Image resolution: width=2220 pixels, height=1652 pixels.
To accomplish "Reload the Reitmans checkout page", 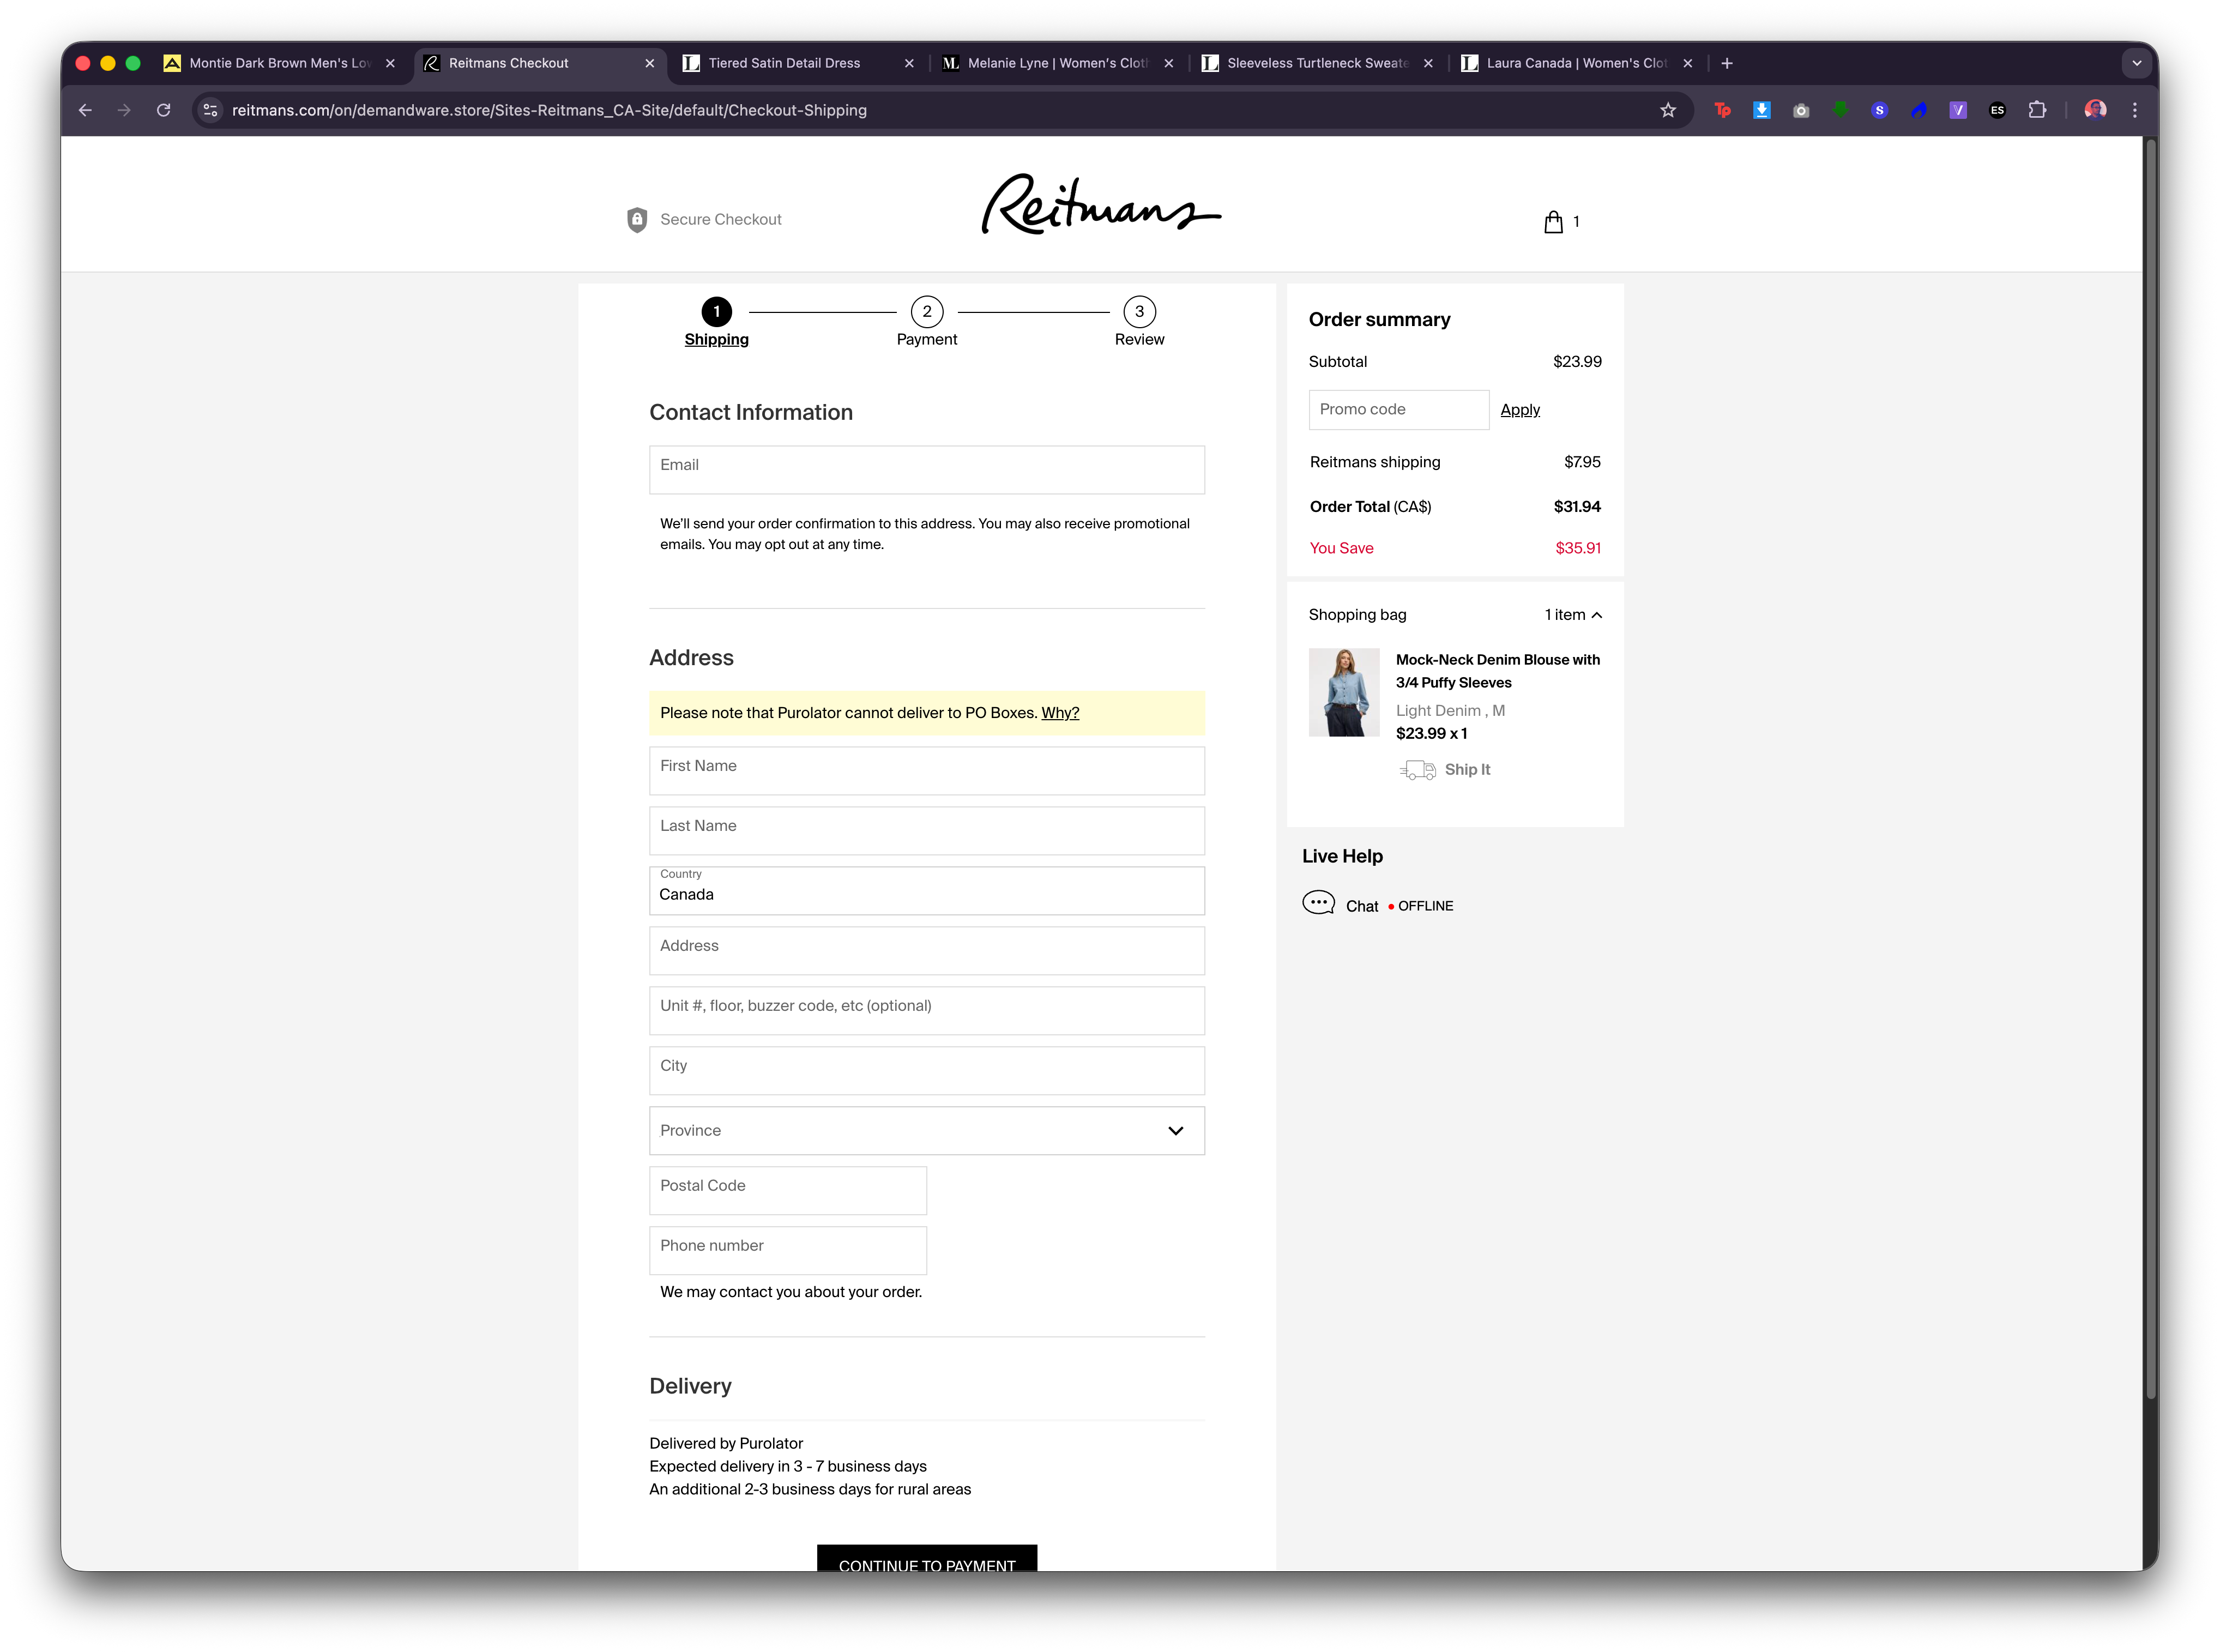I will pos(164,111).
